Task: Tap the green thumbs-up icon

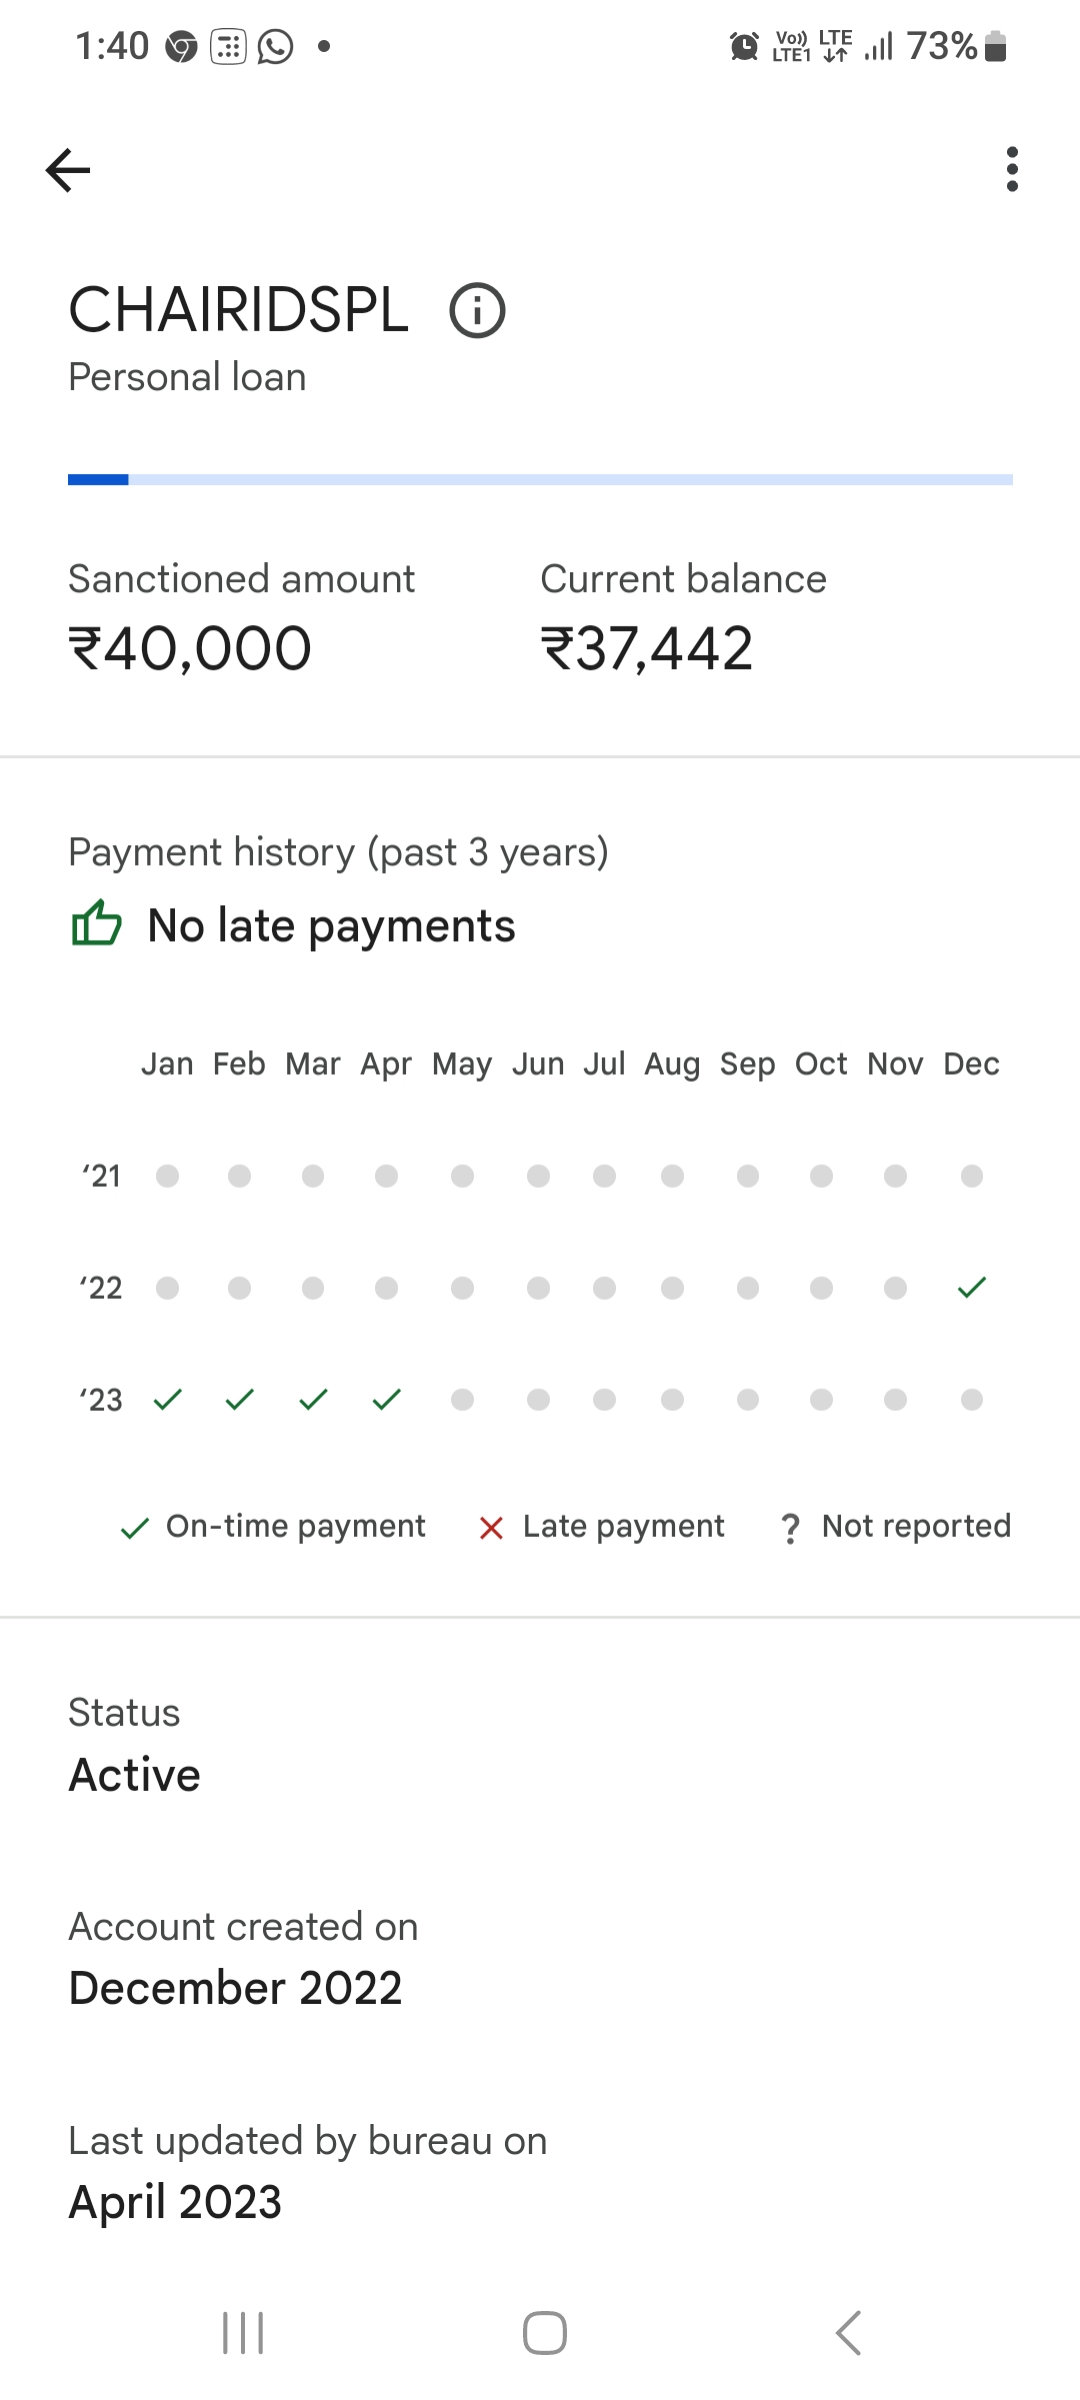Action: pos(97,923)
